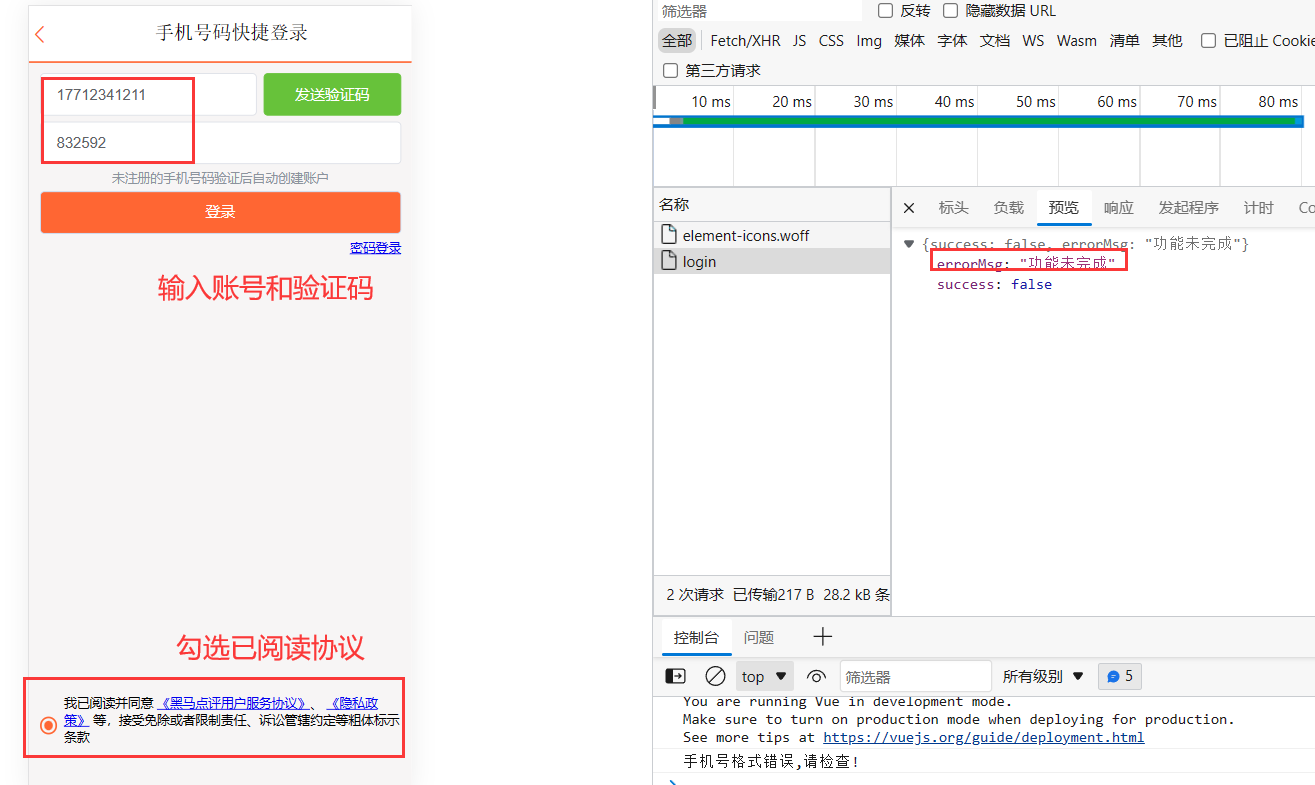Switch to the 发起程序 tab
1315x785 pixels.
click(x=1188, y=208)
